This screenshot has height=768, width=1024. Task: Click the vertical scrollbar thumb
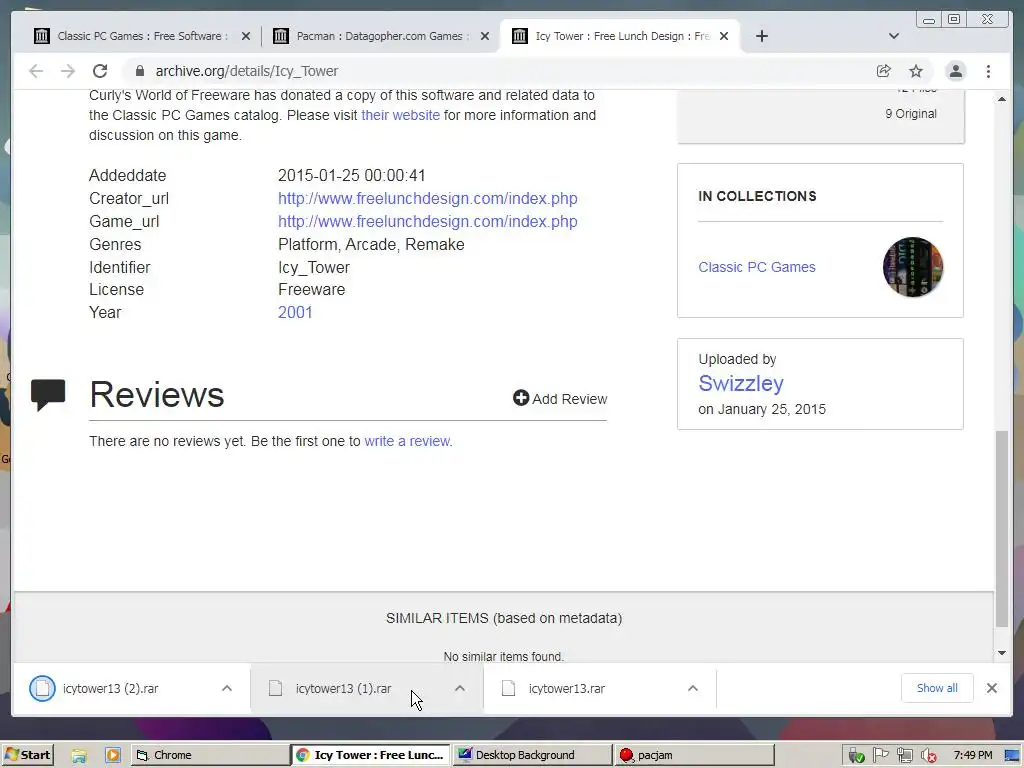1002,529
